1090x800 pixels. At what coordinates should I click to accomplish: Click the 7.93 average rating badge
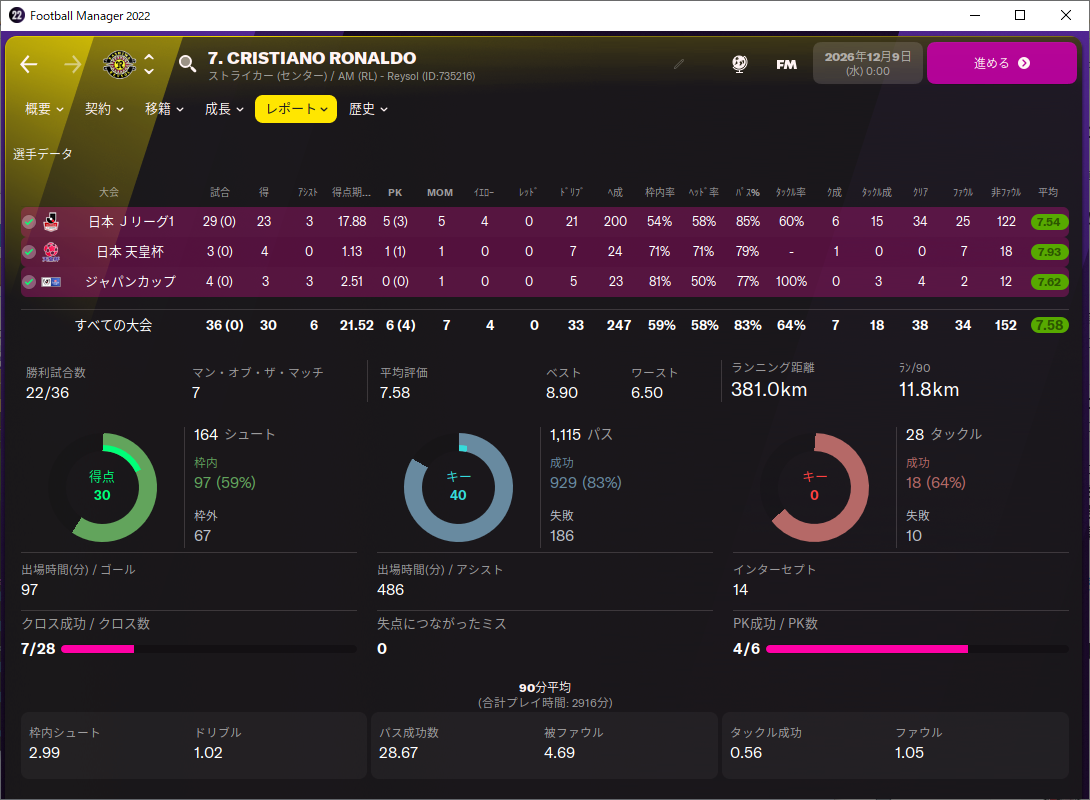1049,252
